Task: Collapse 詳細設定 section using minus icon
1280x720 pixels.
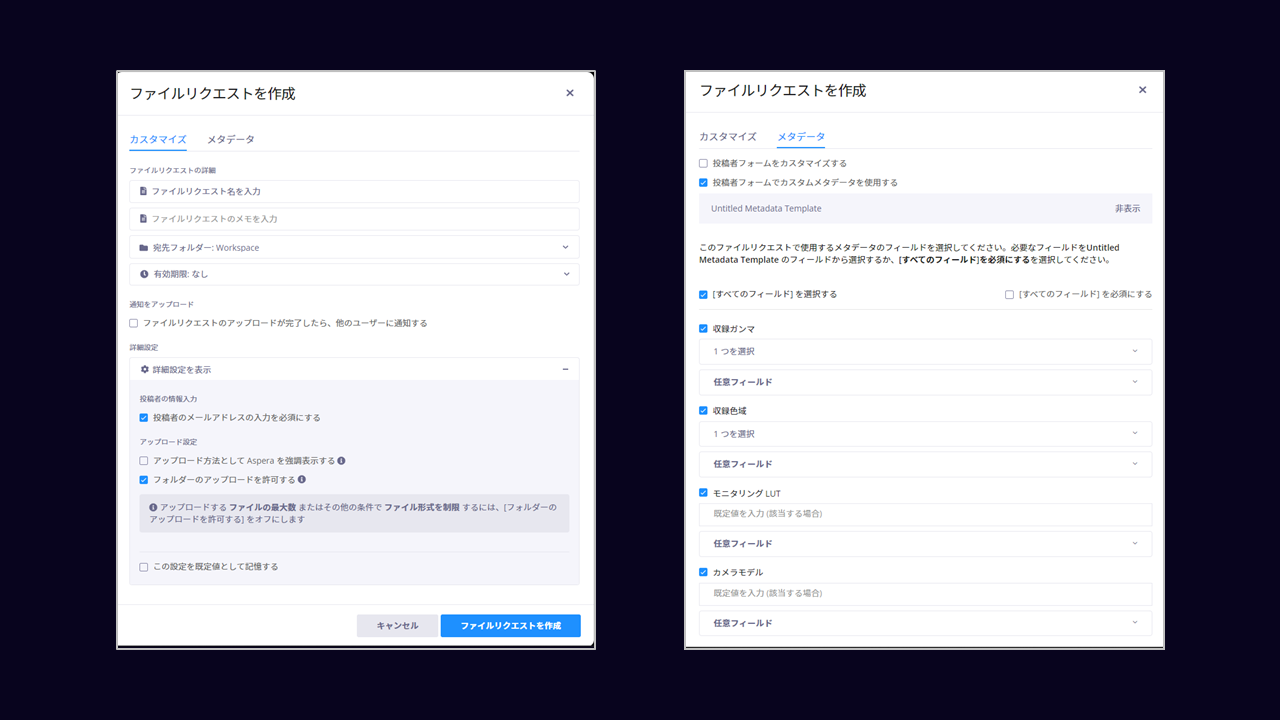Action: tap(565, 370)
